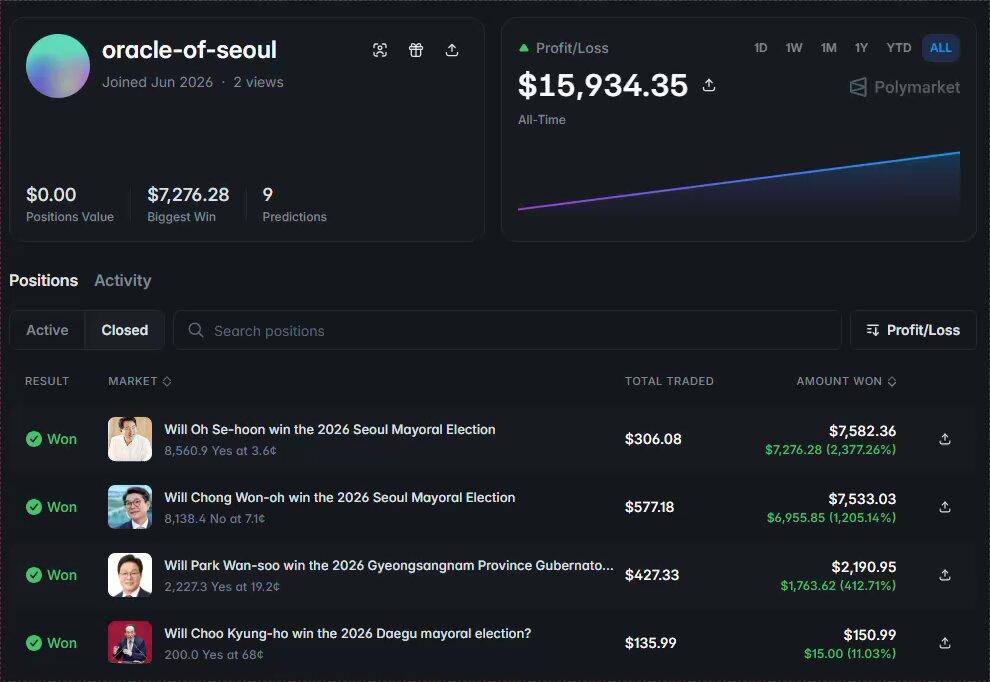This screenshot has height=682, width=990.
Task: Click the '$15.00 (11.03%)' gain text
Action: [850, 654]
